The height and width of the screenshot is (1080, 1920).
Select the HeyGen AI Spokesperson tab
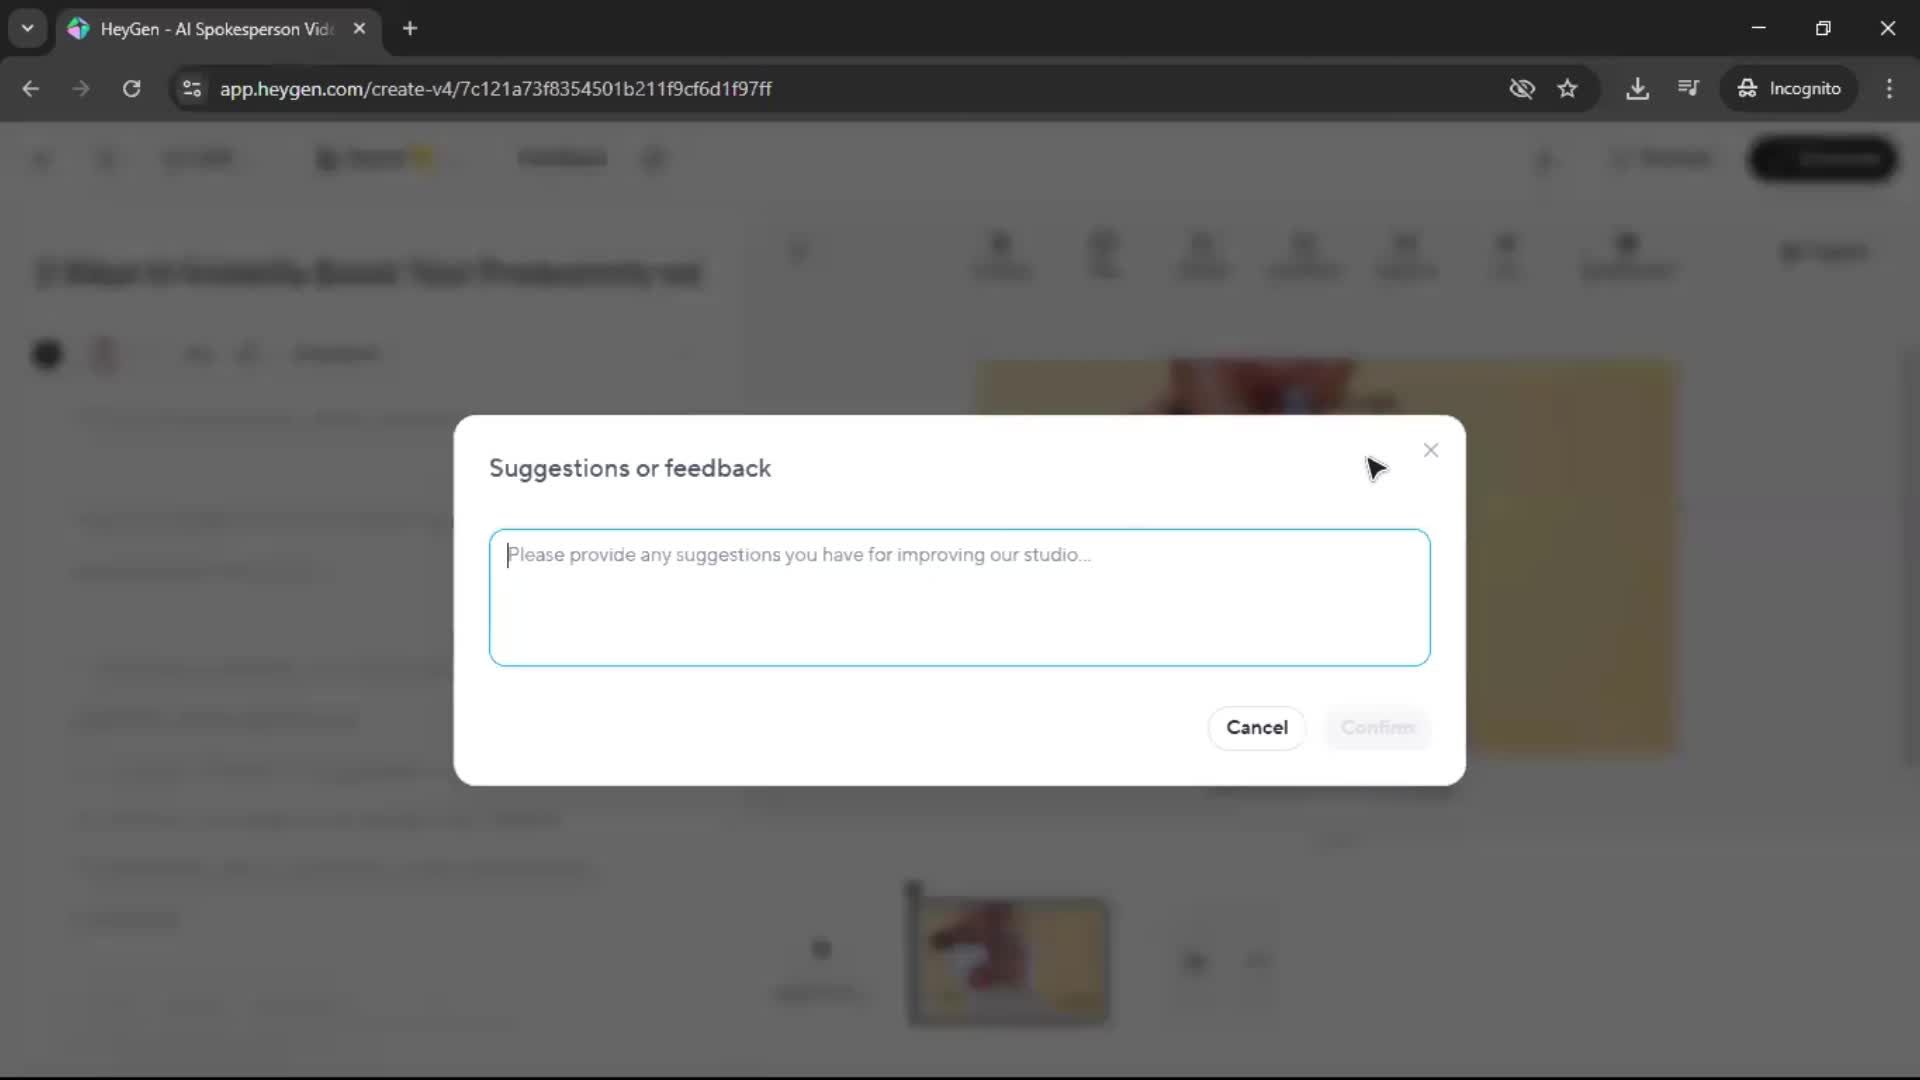pos(215,29)
